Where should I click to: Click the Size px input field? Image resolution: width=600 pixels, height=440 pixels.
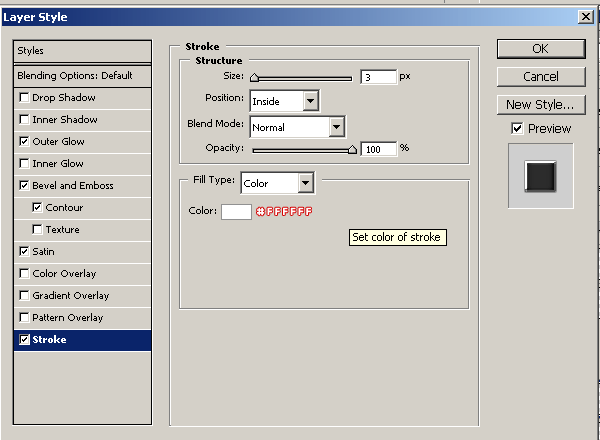[378, 76]
